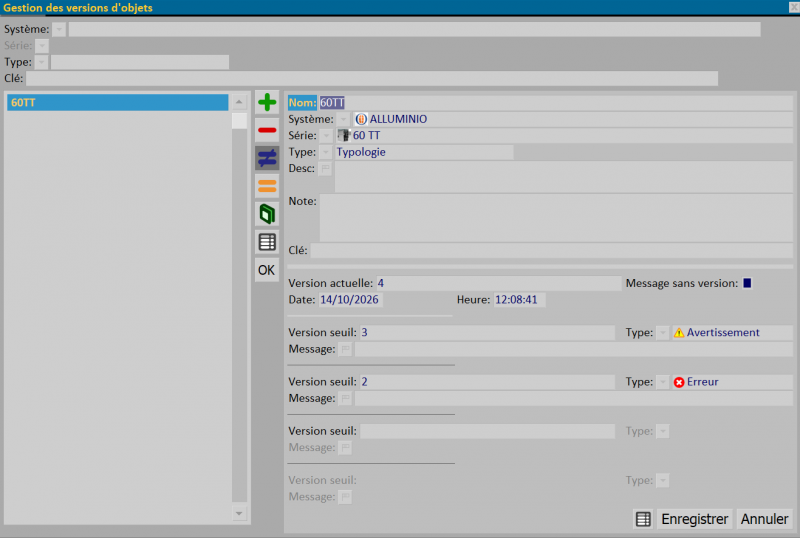Screen dimensions: 800x538
Task: Focus the Nom field containing 60TT
Action: [x=556, y=103]
